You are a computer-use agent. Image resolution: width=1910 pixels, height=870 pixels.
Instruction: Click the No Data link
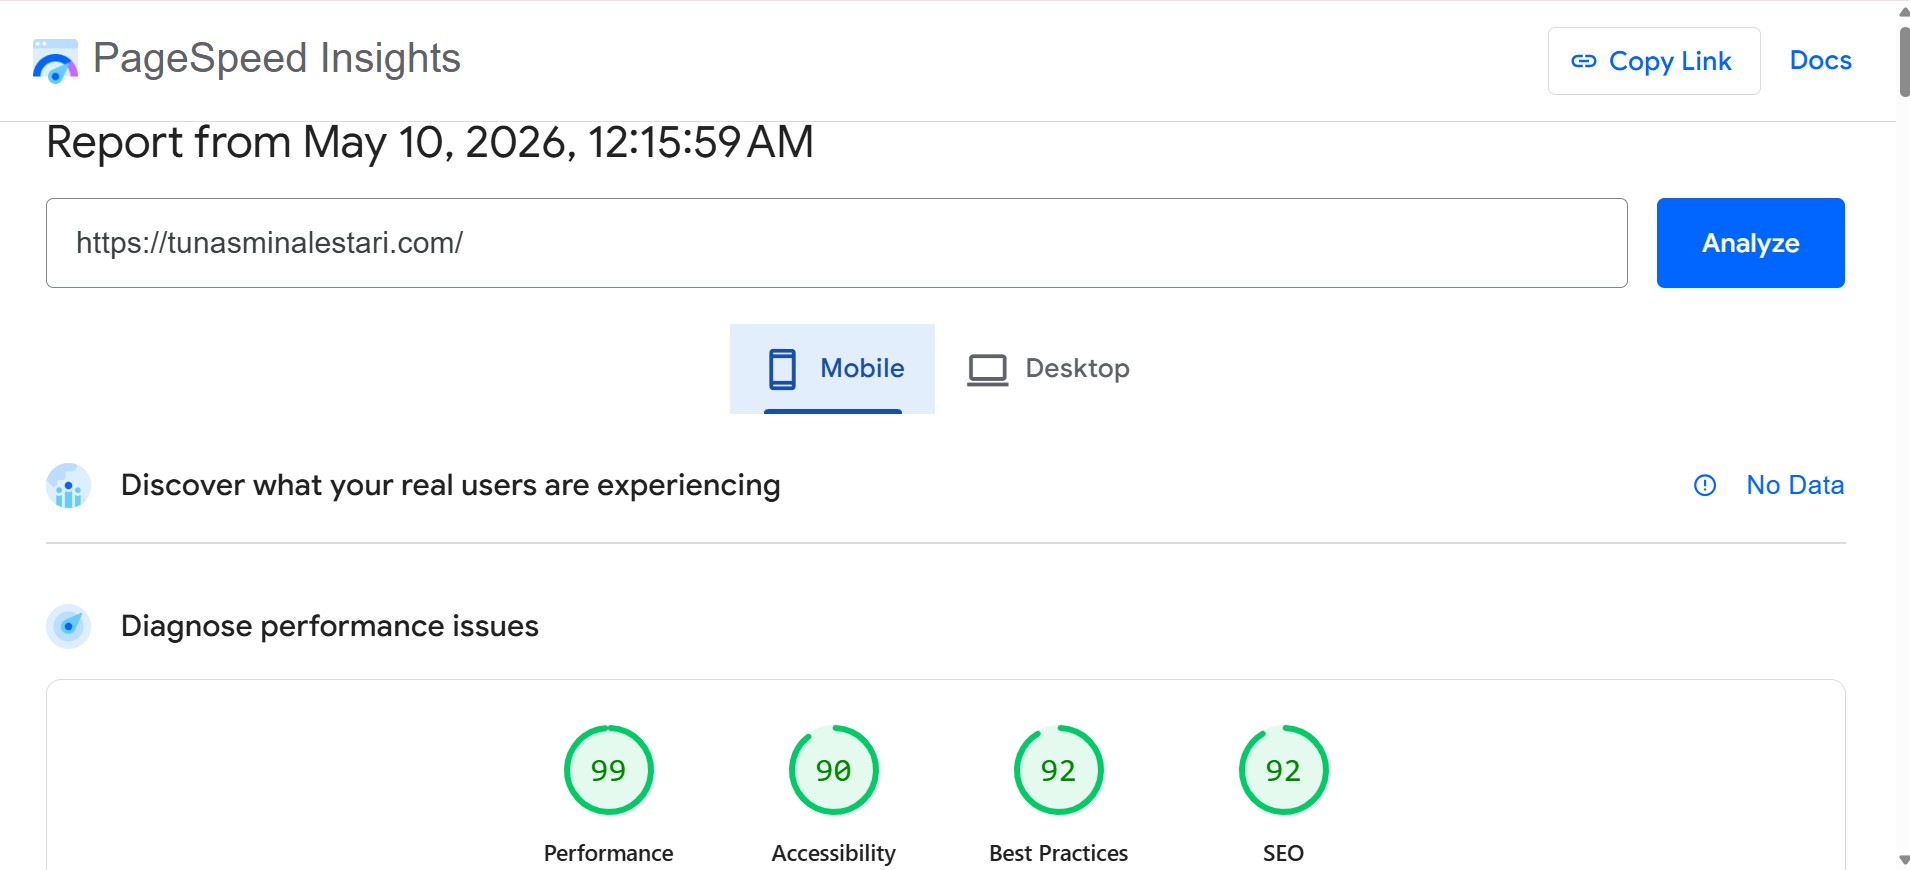(x=1794, y=485)
